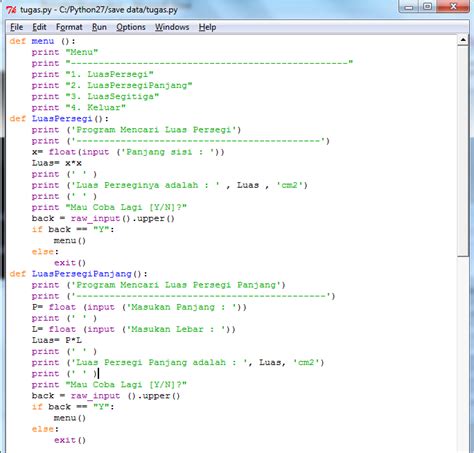474x453 pixels.
Task: Open the Edit menu
Action: coord(39,27)
